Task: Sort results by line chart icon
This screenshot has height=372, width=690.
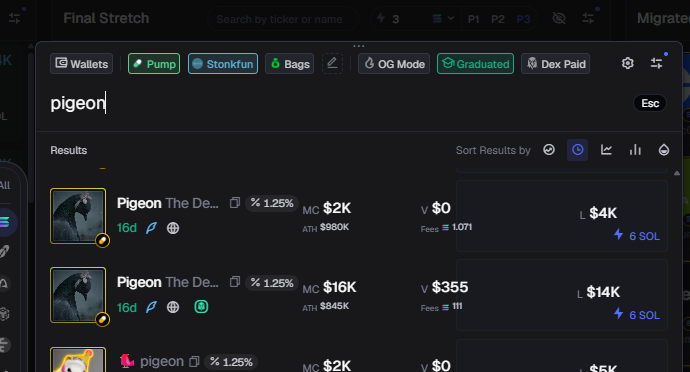Action: tap(606, 150)
